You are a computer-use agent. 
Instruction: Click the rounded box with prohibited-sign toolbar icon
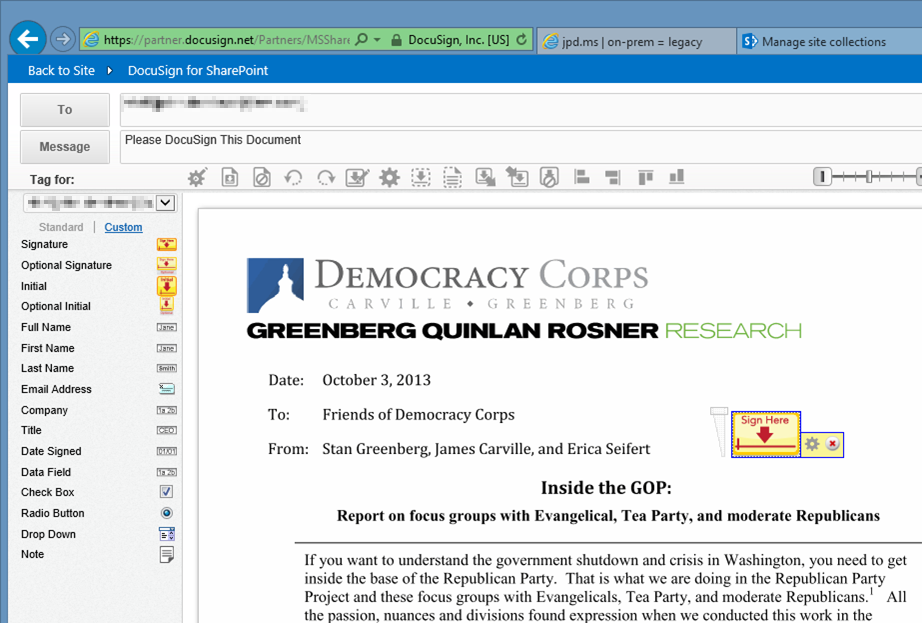pyautogui.click(x=549, y=177)
